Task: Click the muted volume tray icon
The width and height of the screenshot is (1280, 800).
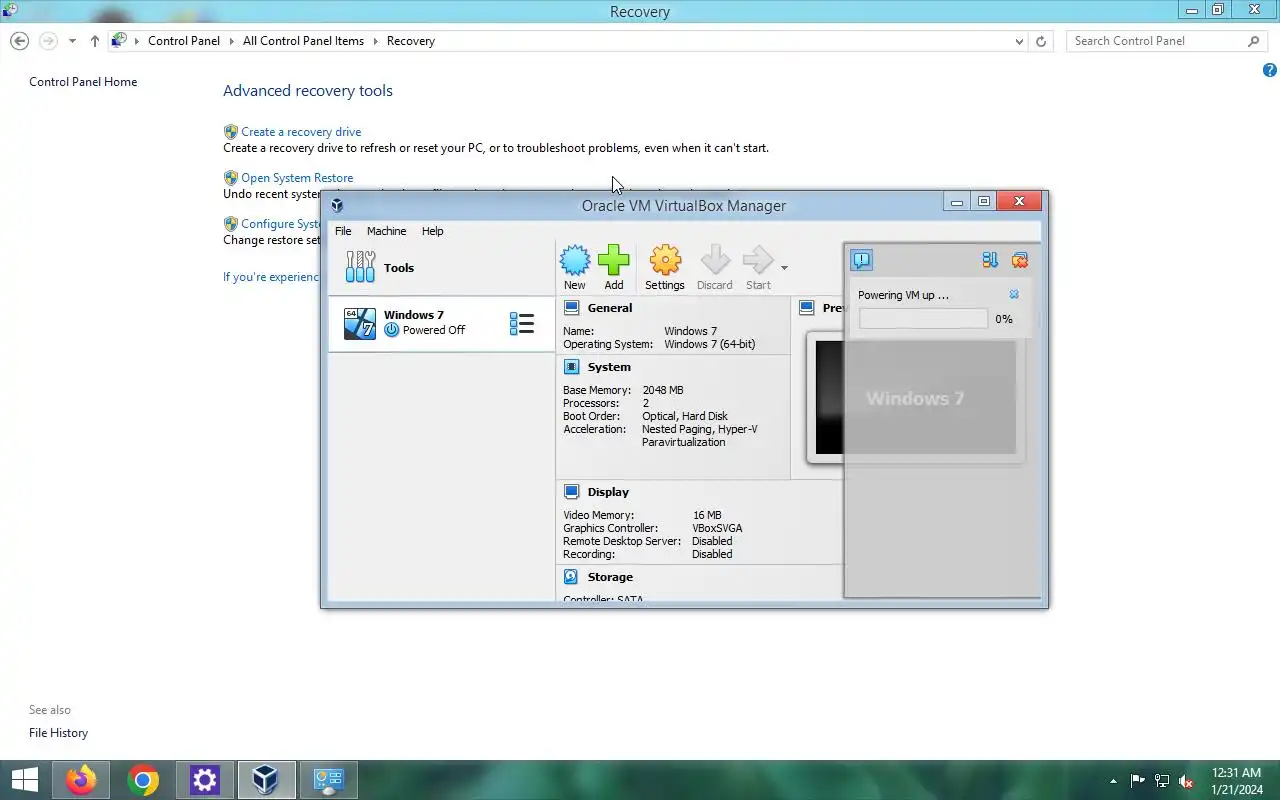Action: (1186, 781)
